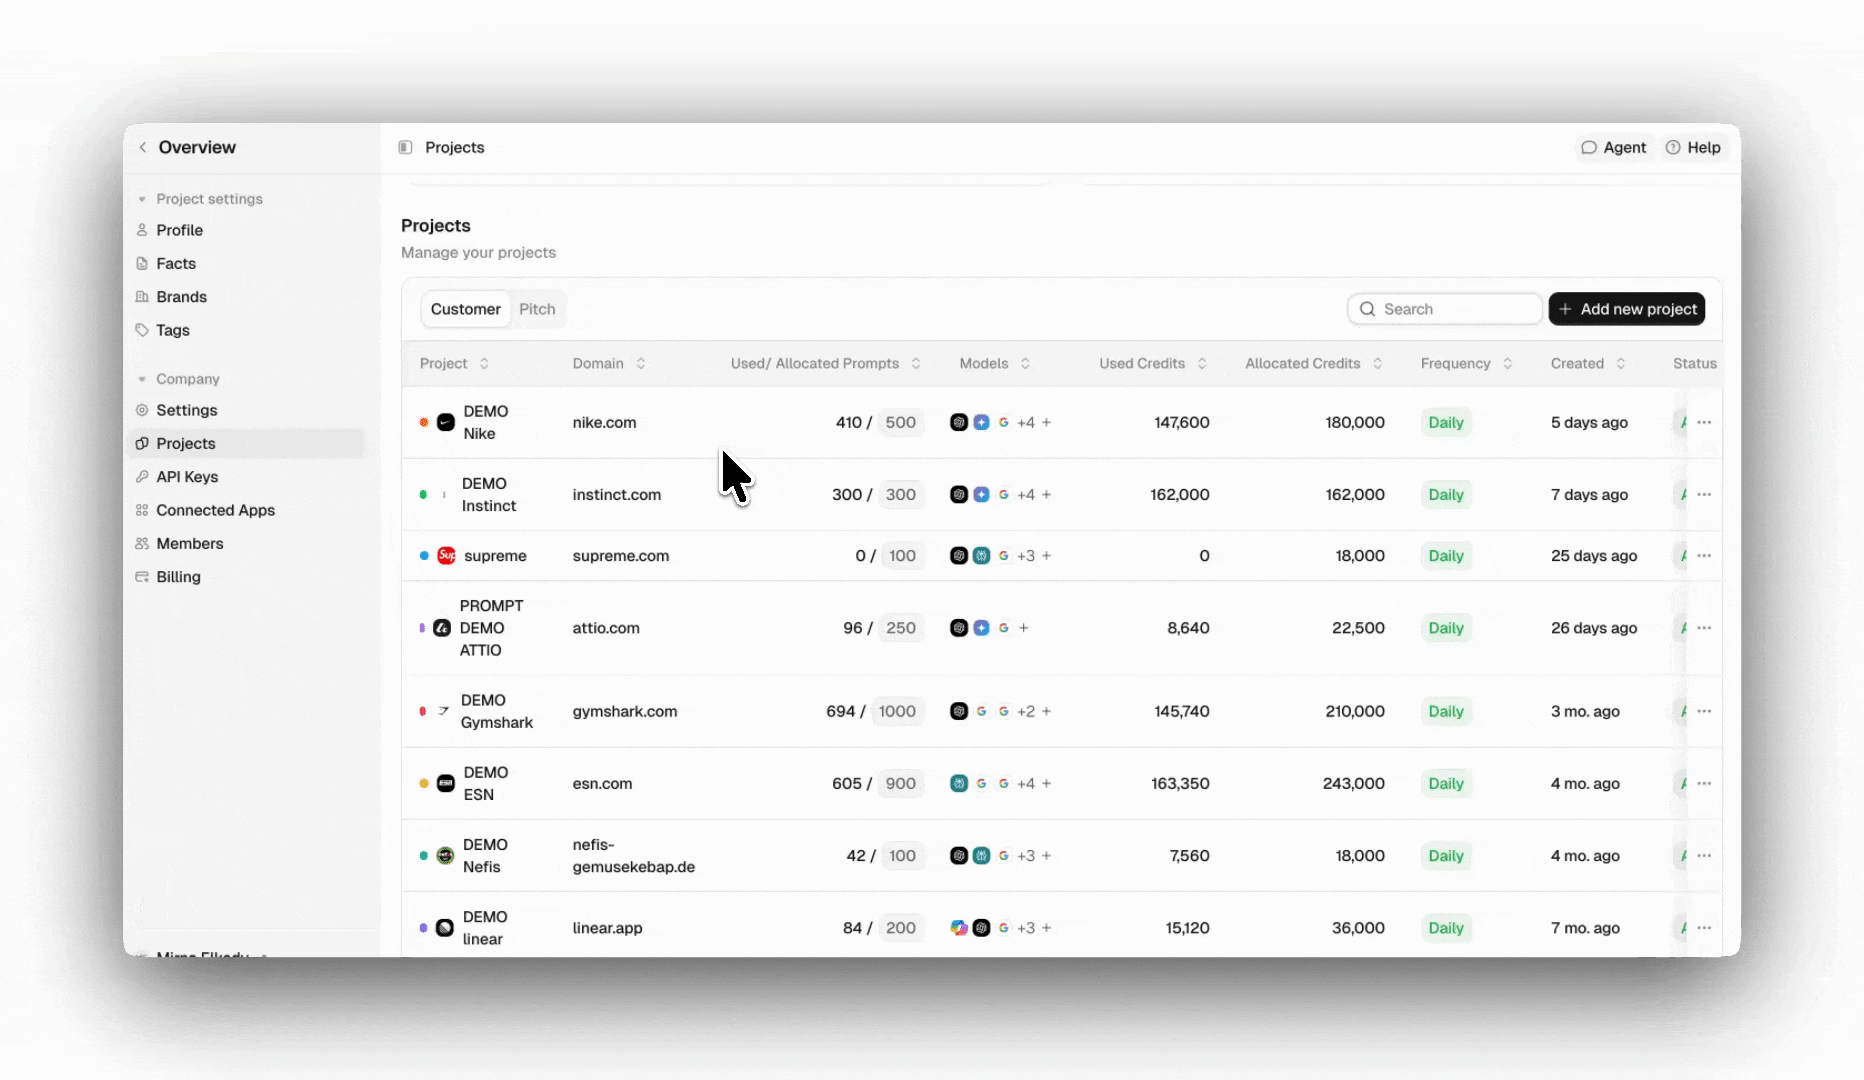
Task: Click the DEMO Instinct project name
Action: [489, 494]
